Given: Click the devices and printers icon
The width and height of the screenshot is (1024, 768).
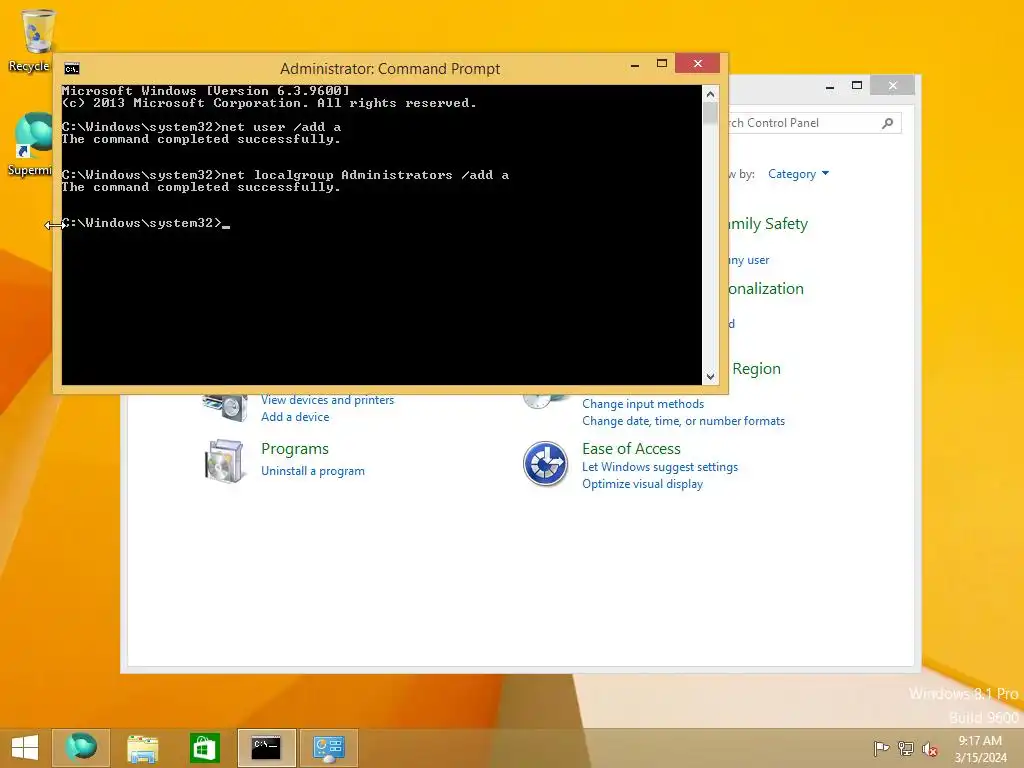Looking at the screenshot, I should click(x=225, y=408).
